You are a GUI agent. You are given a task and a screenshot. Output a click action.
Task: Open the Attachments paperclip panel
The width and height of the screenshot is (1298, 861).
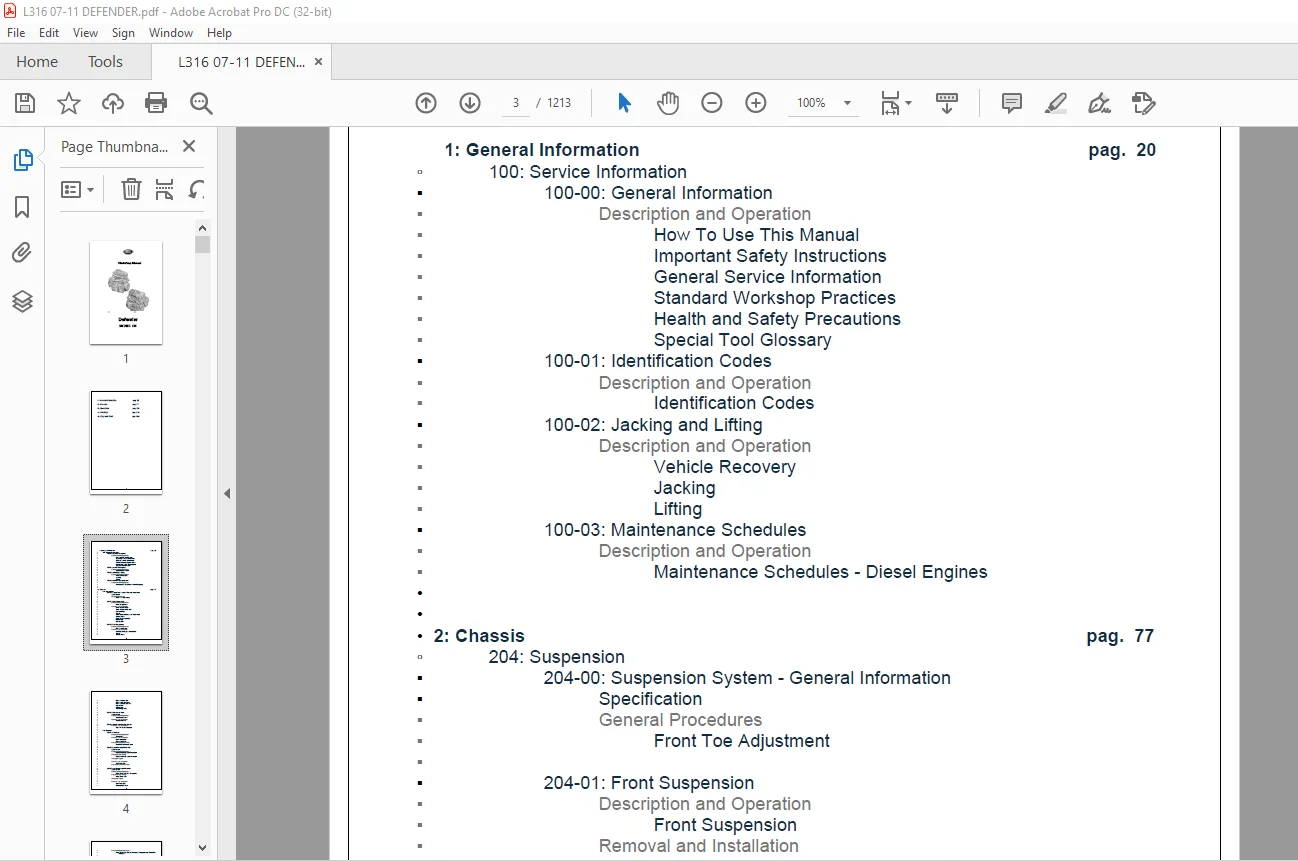22,253
